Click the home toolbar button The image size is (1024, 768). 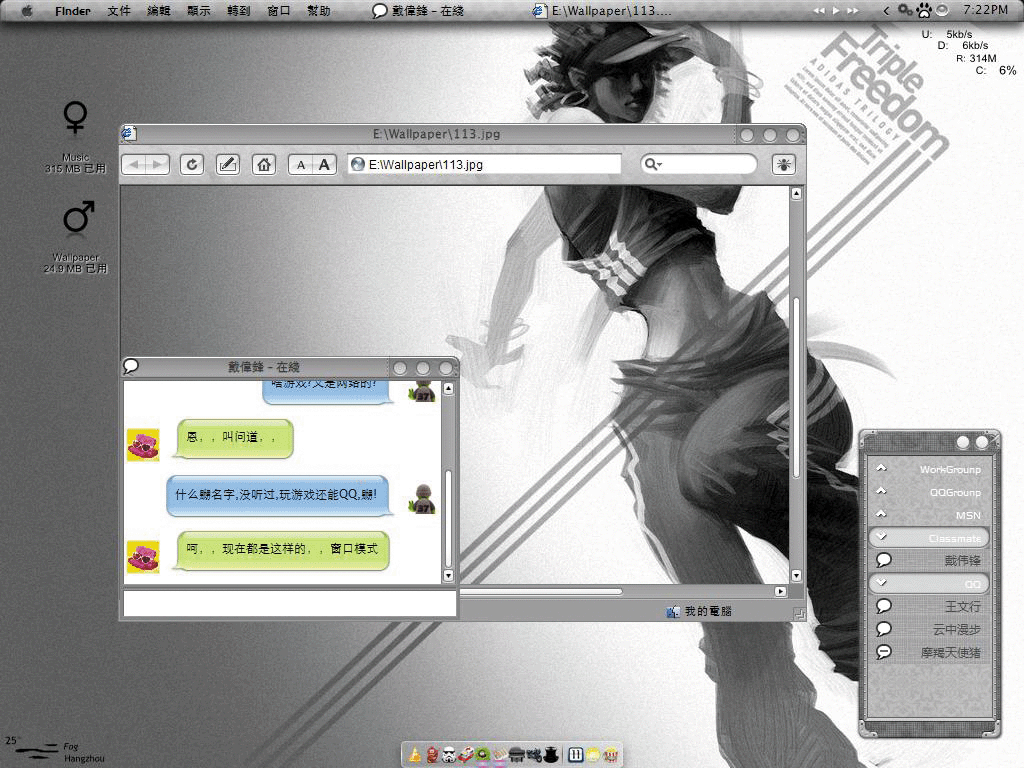point(264,165)
